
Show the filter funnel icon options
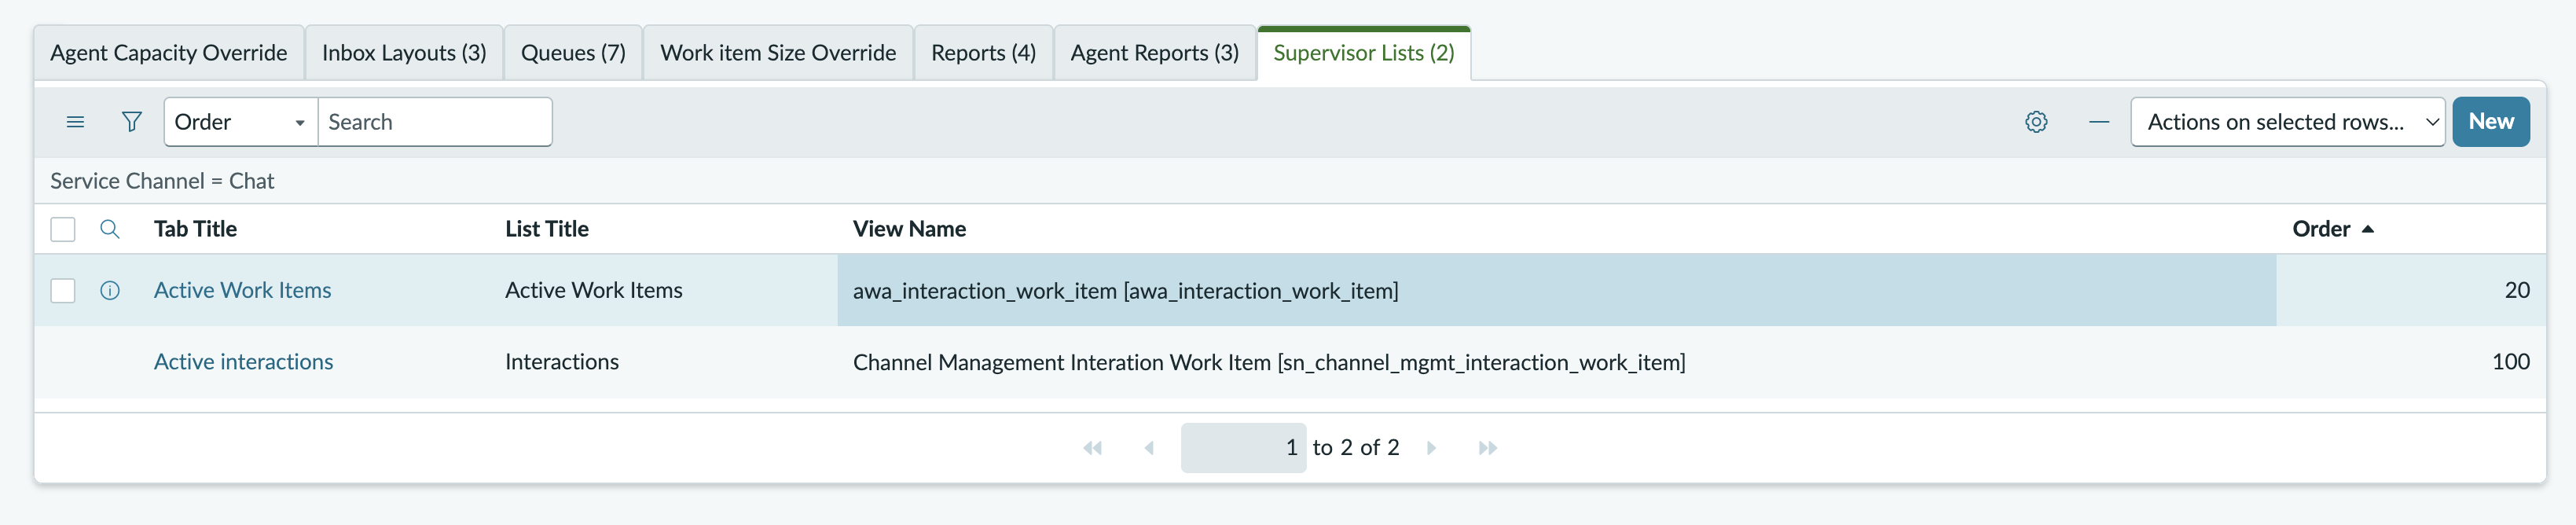click(x=131, y=122)
